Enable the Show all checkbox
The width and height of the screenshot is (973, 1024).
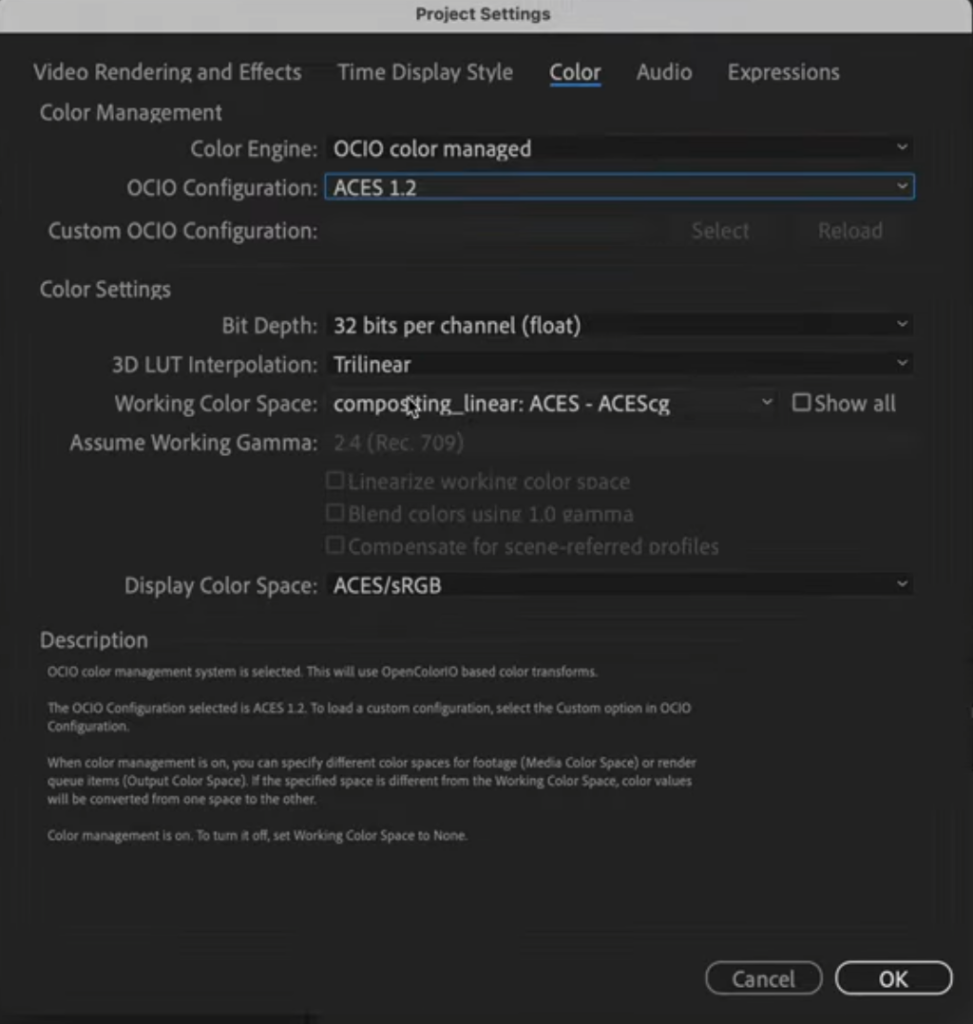802,403
